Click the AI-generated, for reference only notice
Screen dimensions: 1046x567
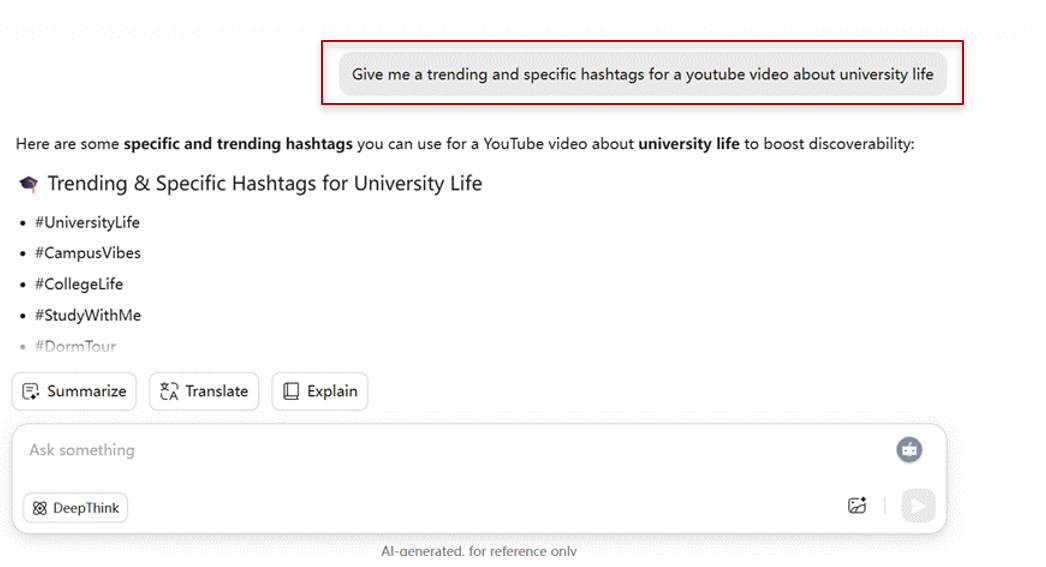point(479,551)
